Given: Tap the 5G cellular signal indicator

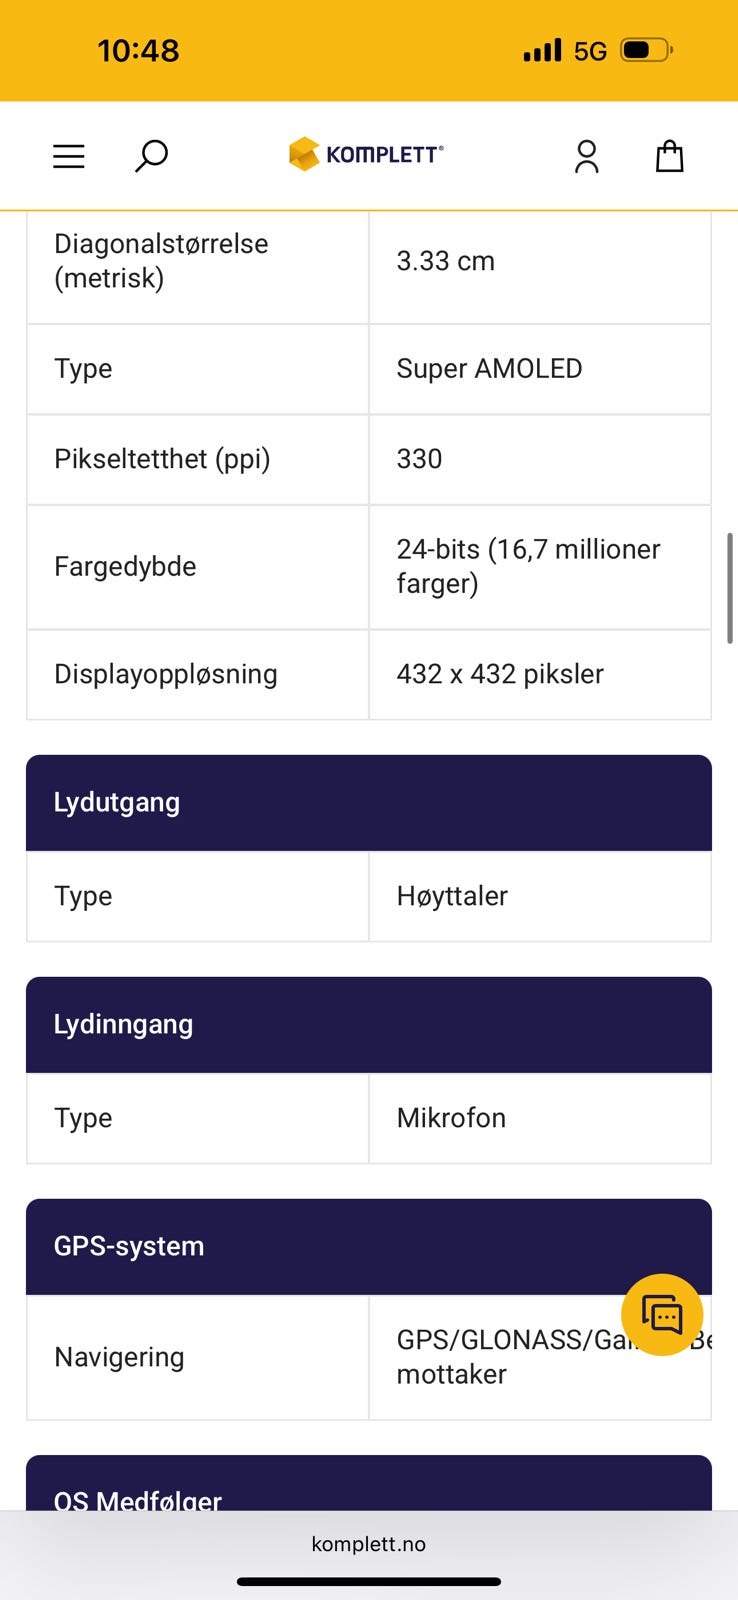Looking at the screenshot, I should click(566, 50).
